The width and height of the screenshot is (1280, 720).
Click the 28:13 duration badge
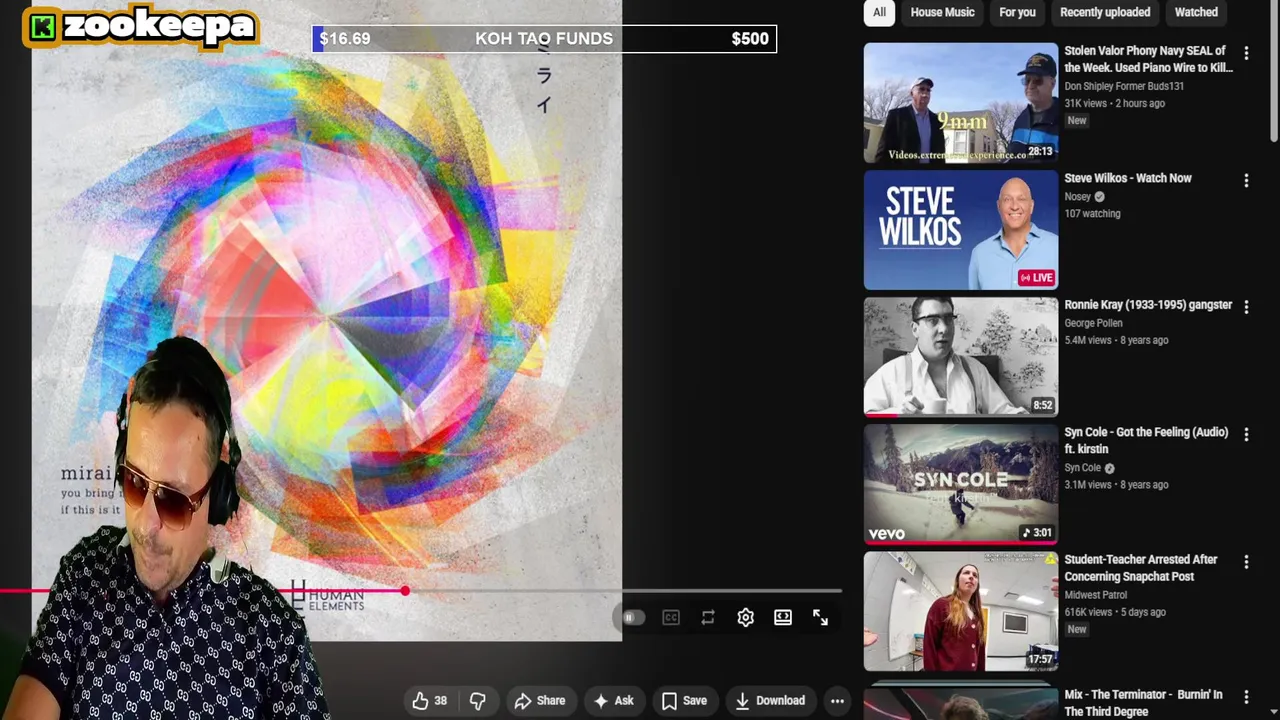pyautogui.click(x=1040, y=151)
